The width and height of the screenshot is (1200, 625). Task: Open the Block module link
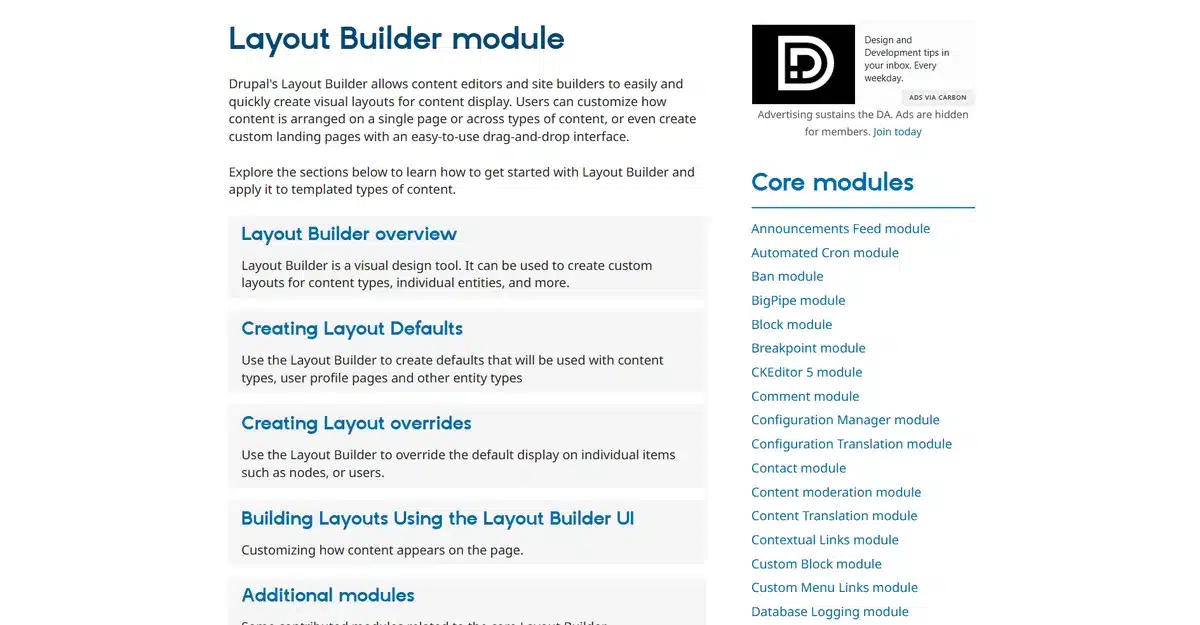[791, 325]
